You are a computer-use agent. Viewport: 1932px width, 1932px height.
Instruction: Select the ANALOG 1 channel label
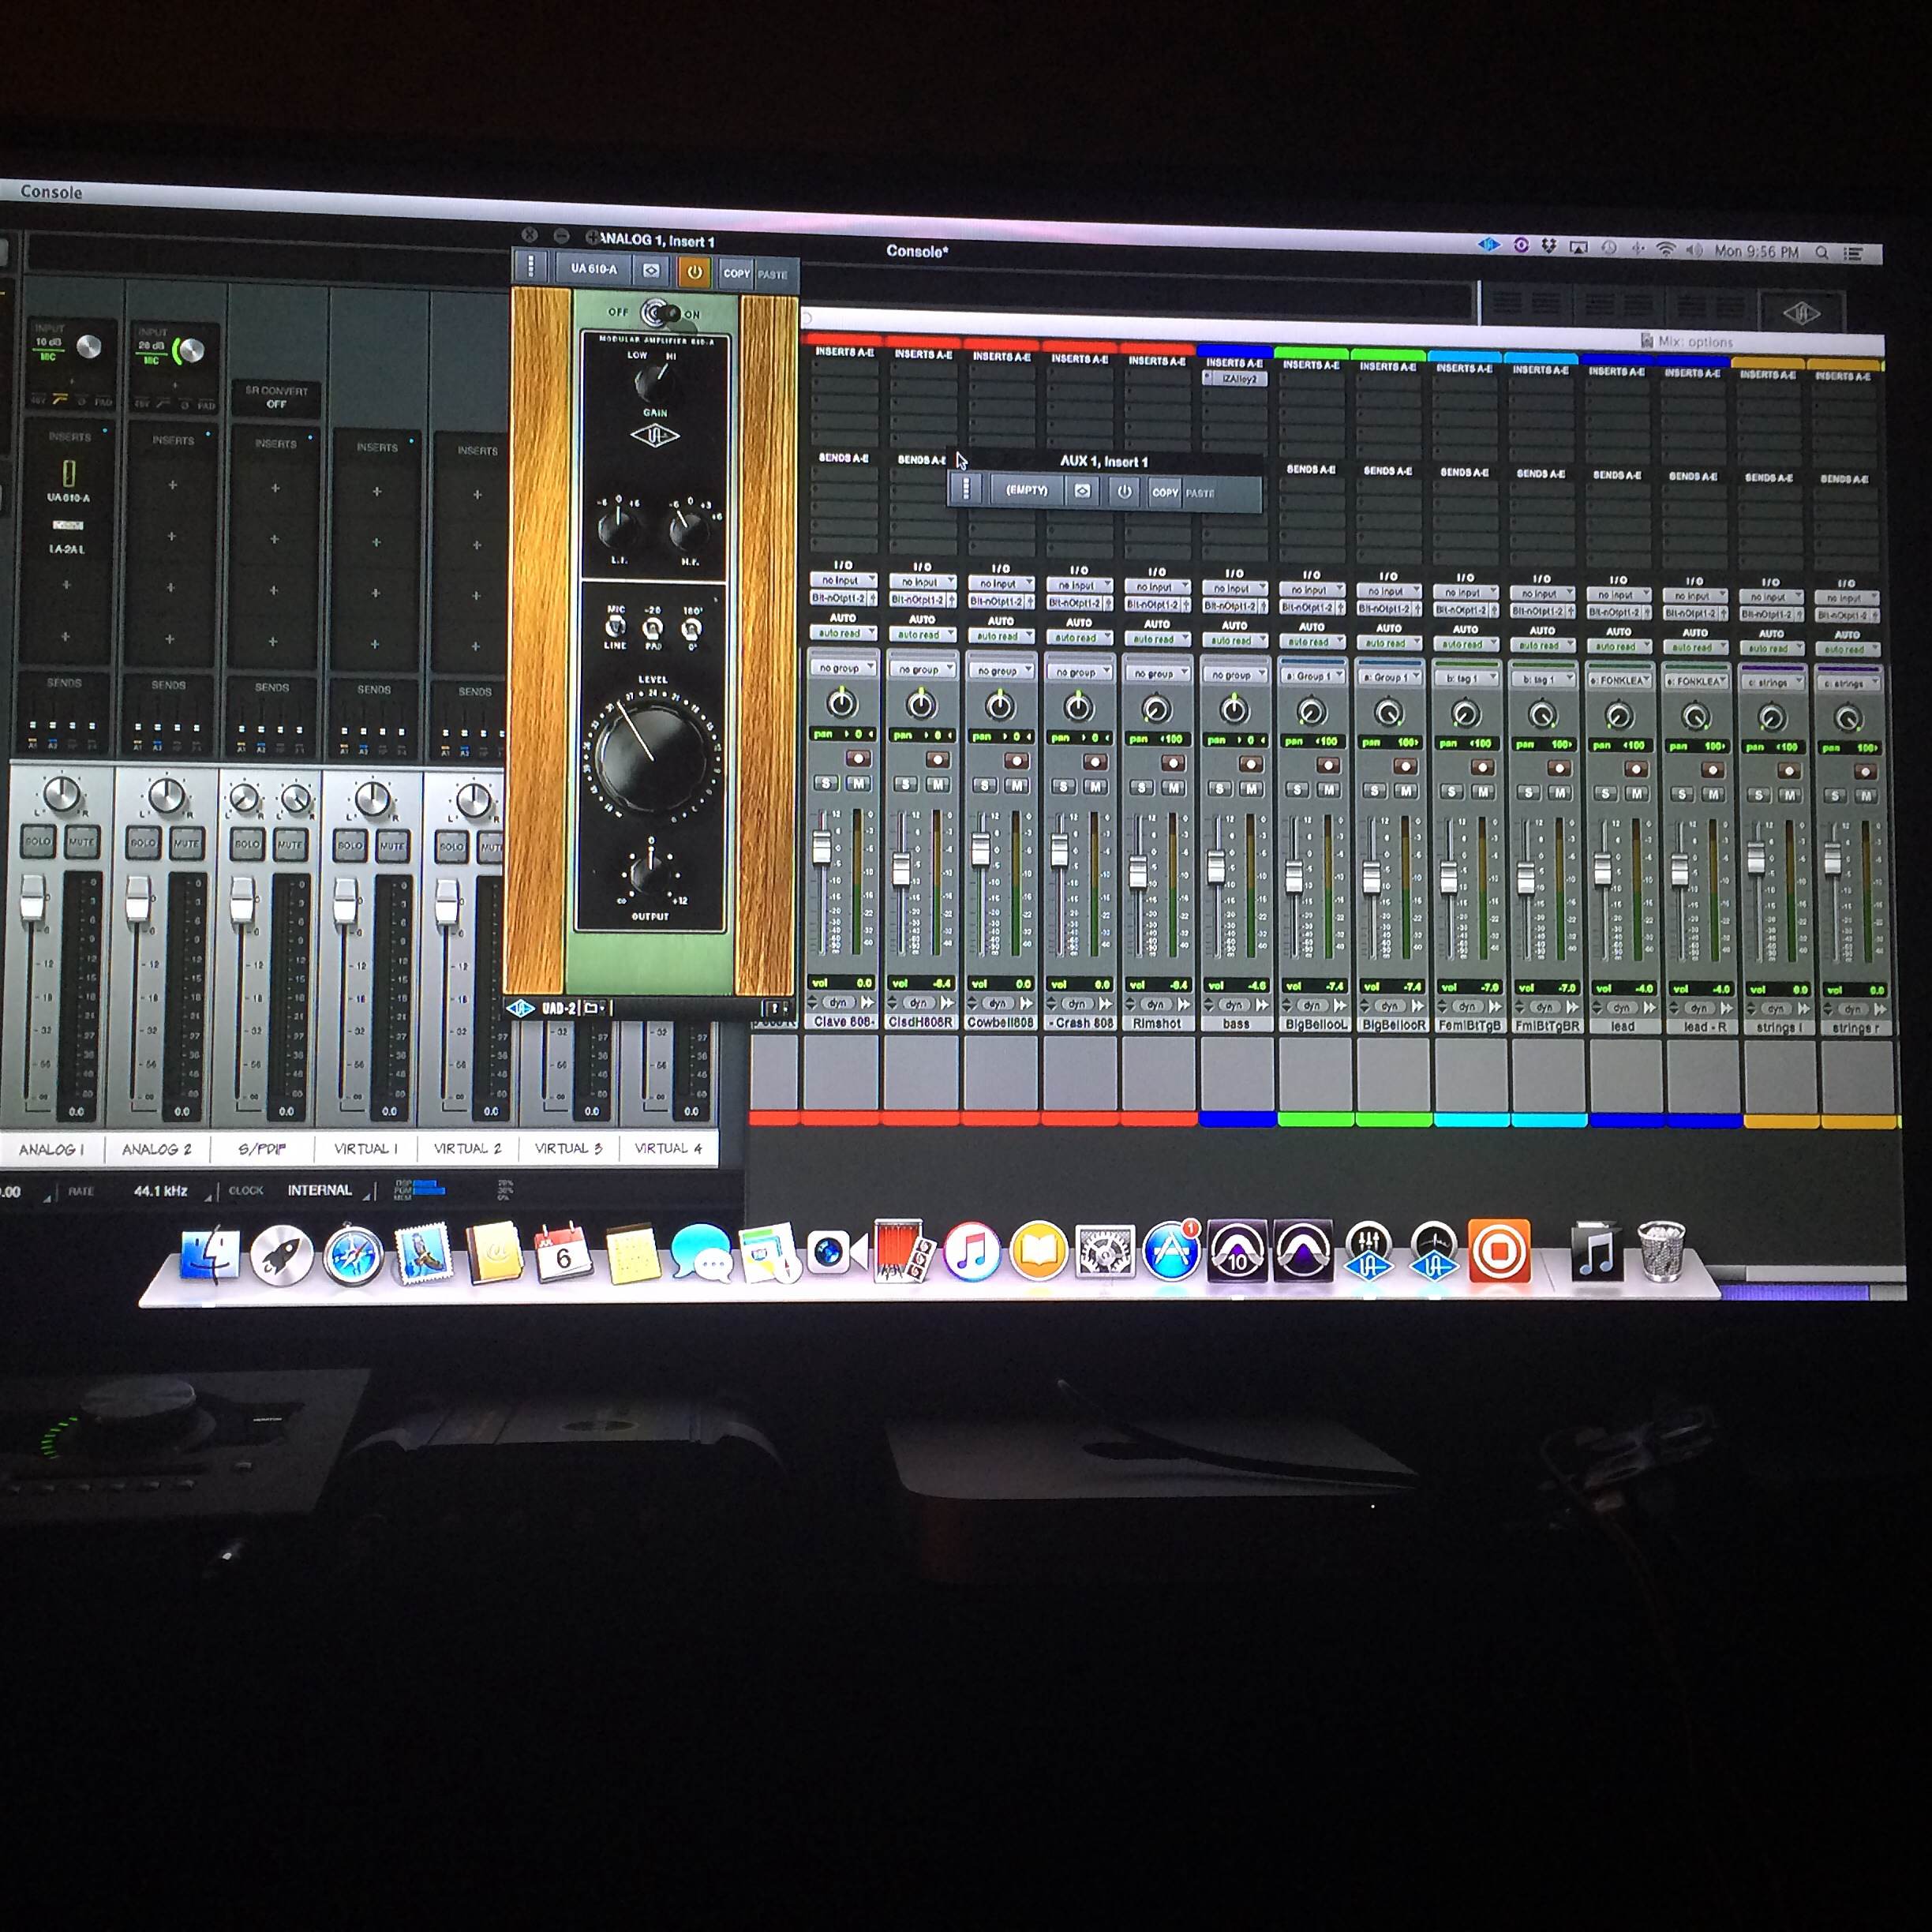point(52,1149)
